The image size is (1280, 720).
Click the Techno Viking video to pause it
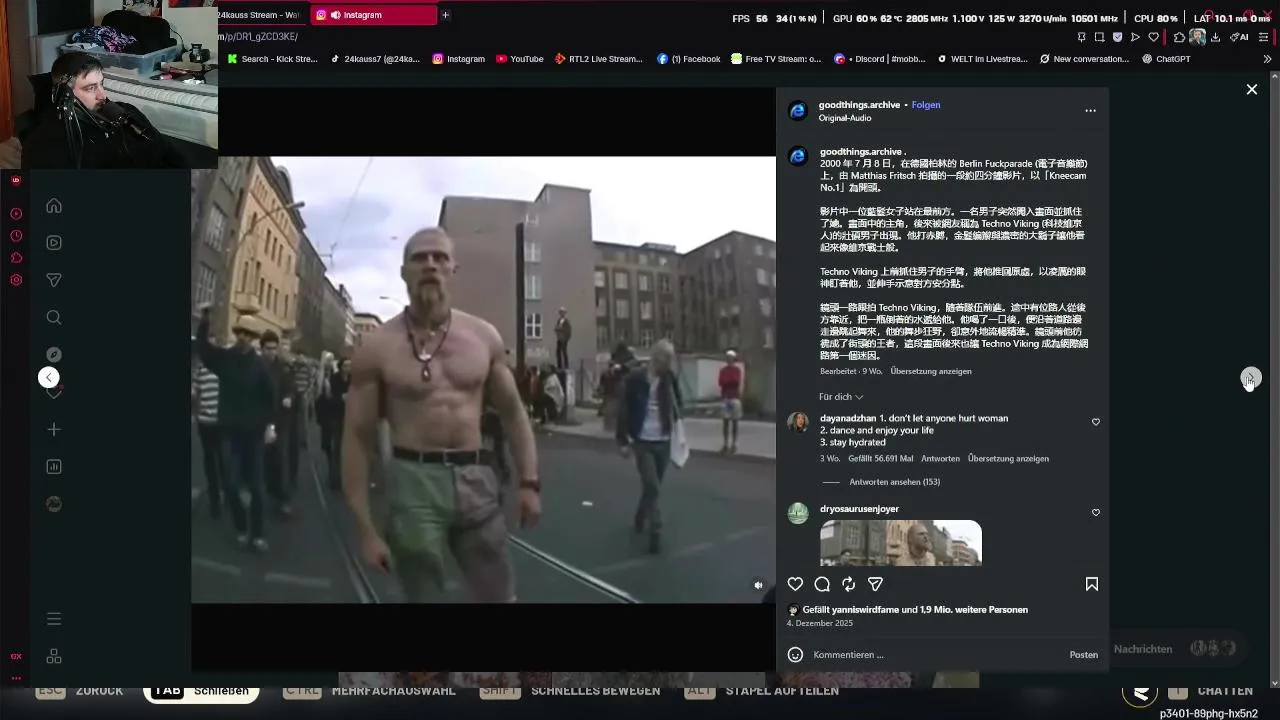483,380
